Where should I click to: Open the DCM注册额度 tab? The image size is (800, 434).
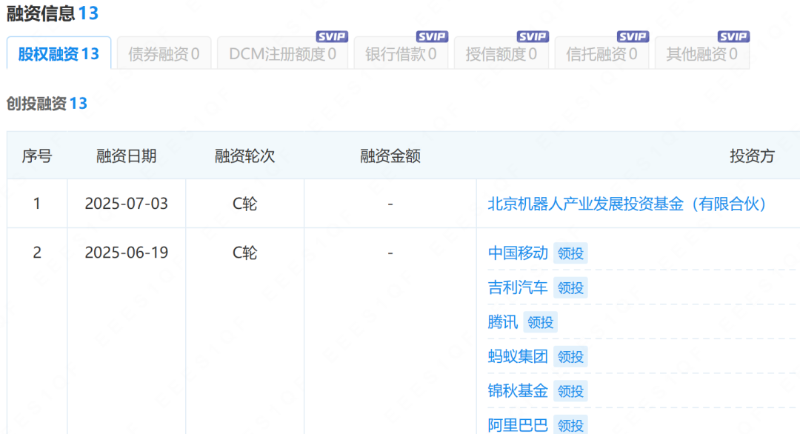(x=282, y=54)
